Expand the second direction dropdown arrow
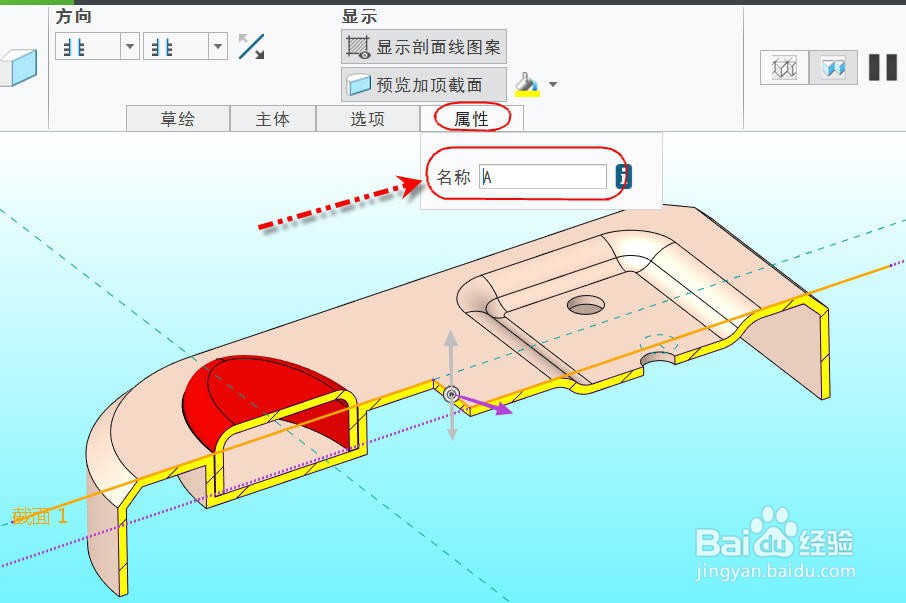Screen dimensions: 906x603 point(216,46)
